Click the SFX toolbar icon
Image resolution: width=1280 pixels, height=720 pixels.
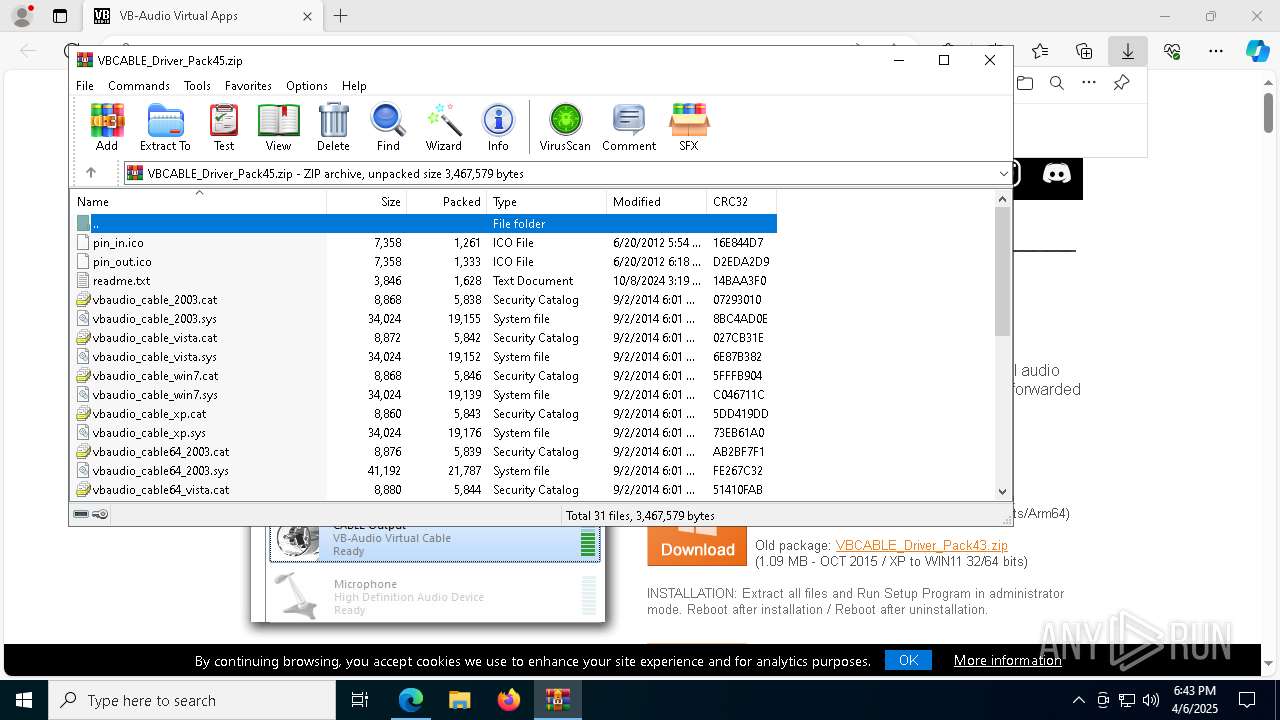coord(689,127)
